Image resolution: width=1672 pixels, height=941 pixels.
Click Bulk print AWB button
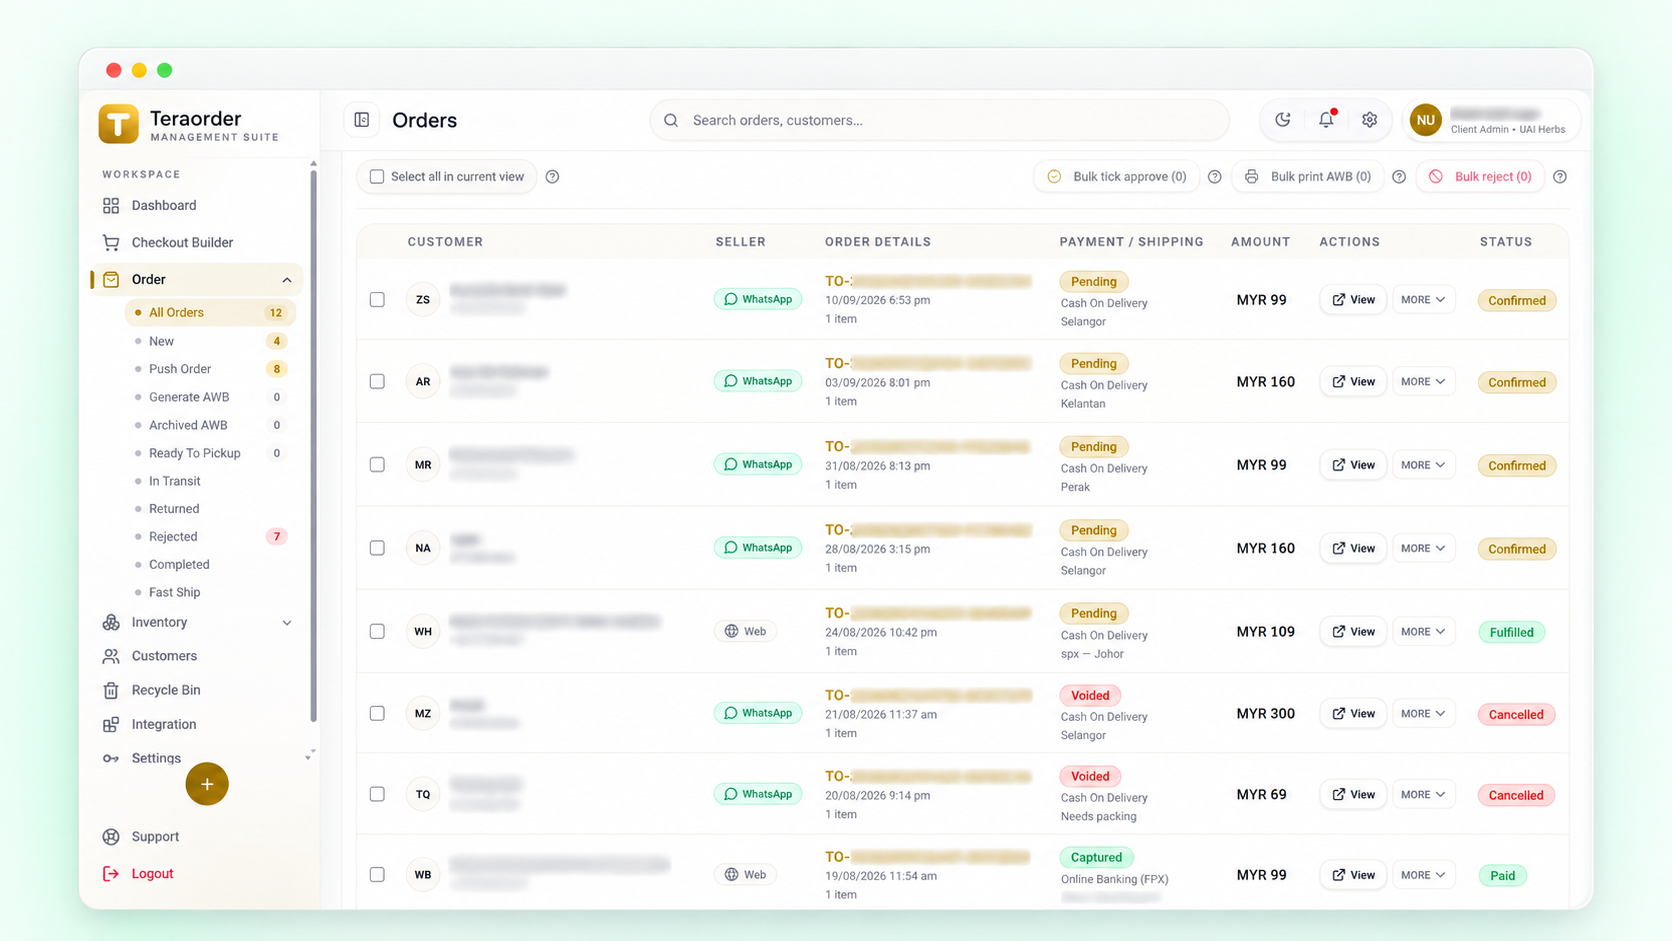(x=1308, y=177)
